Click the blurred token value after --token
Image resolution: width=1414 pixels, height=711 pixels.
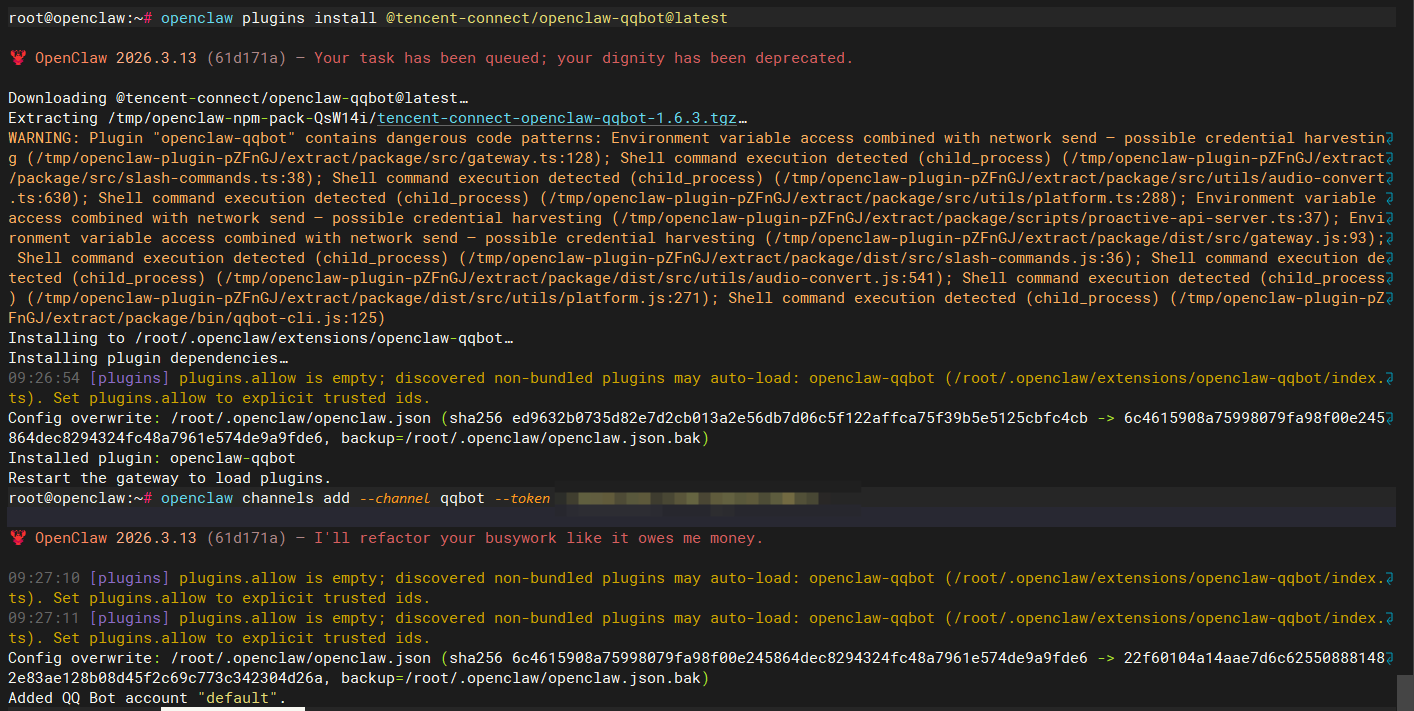[691, 498]
